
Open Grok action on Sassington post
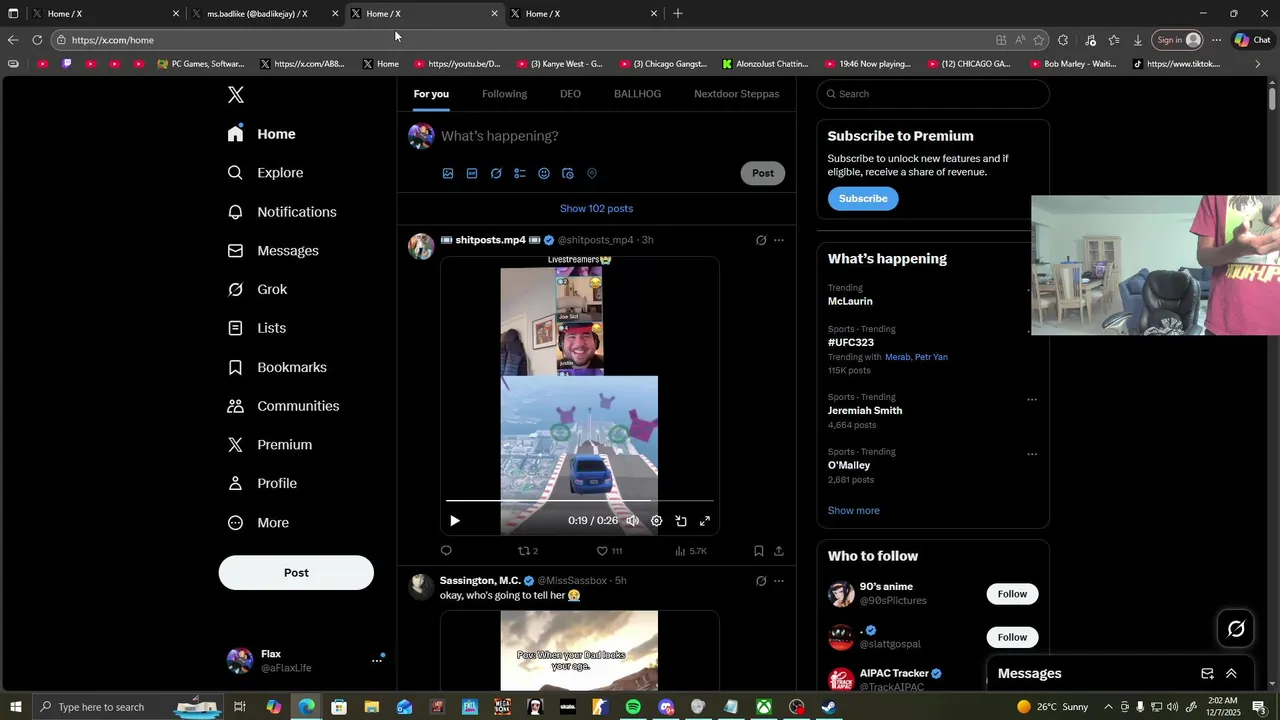click(x=761, y=581)
